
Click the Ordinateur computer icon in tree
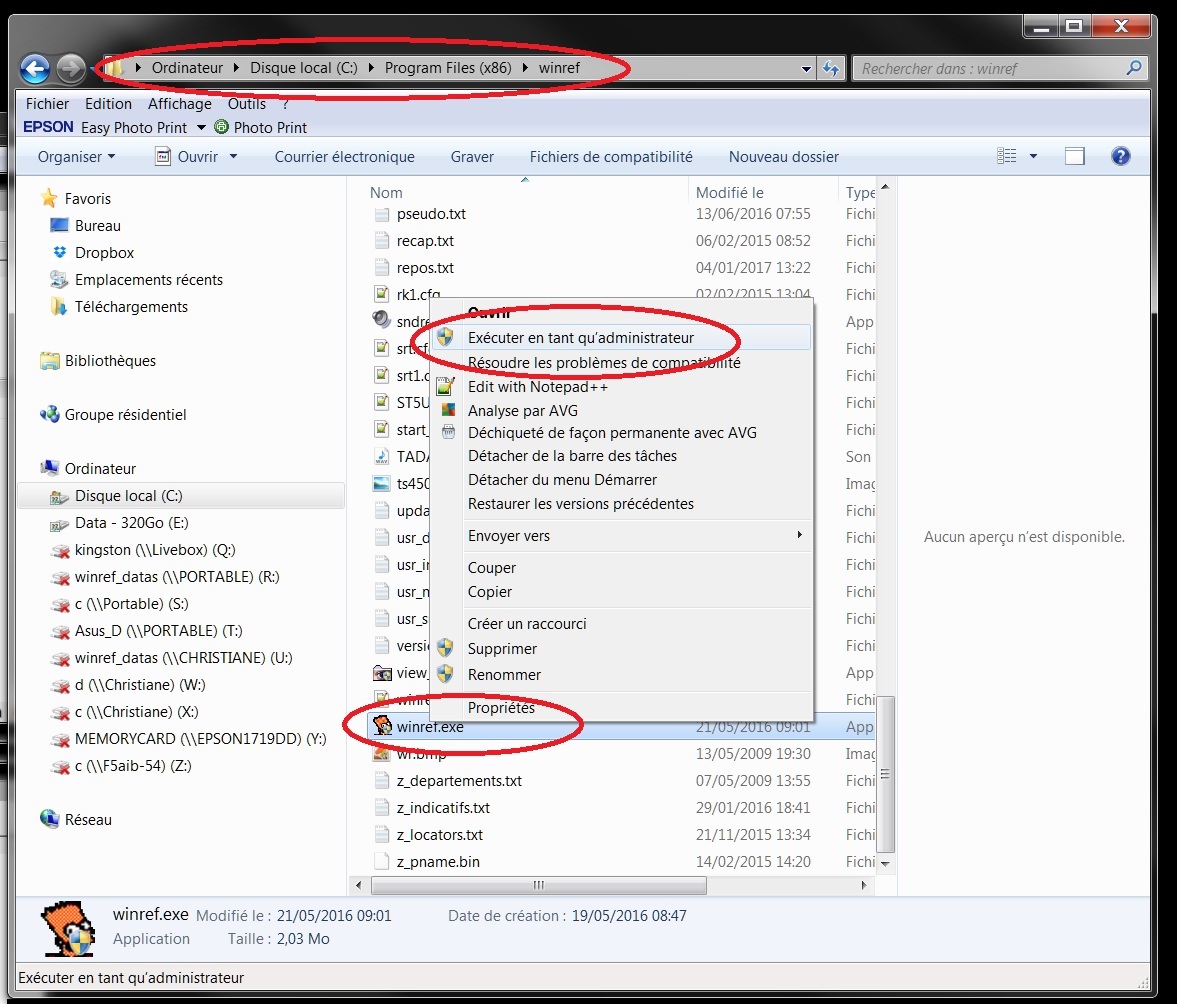click(50, 467)
